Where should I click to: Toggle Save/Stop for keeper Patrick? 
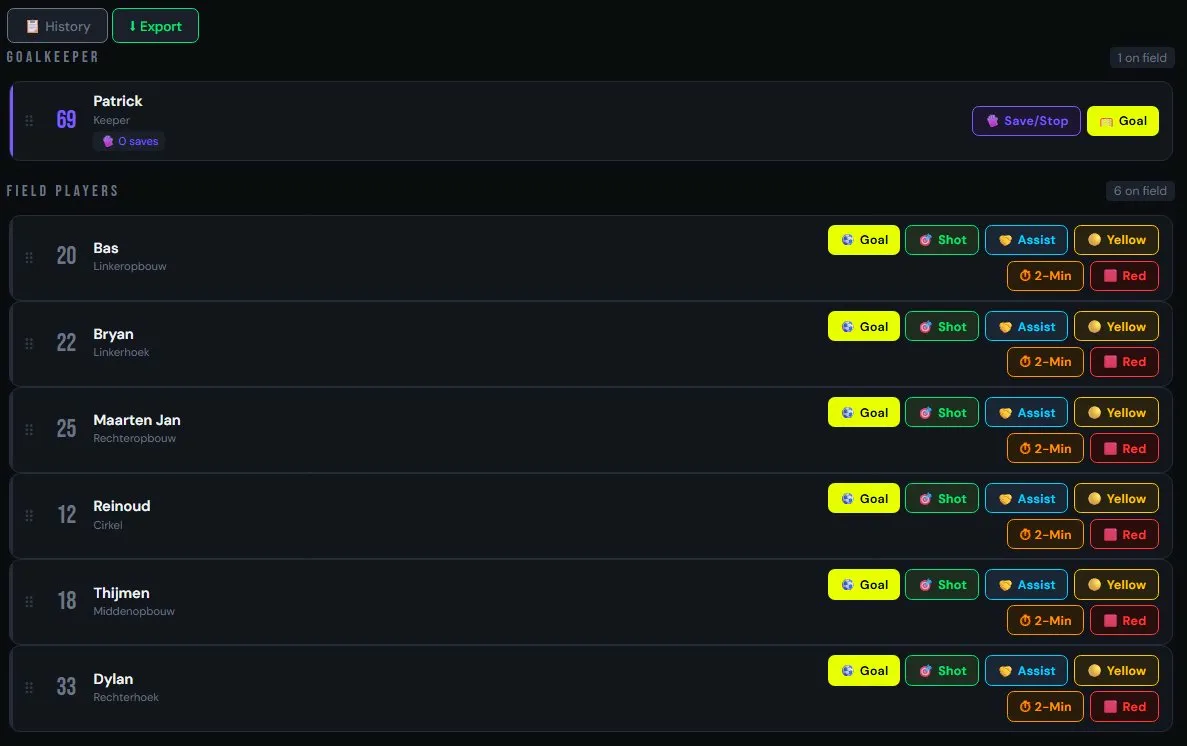tap(1026, 120)
